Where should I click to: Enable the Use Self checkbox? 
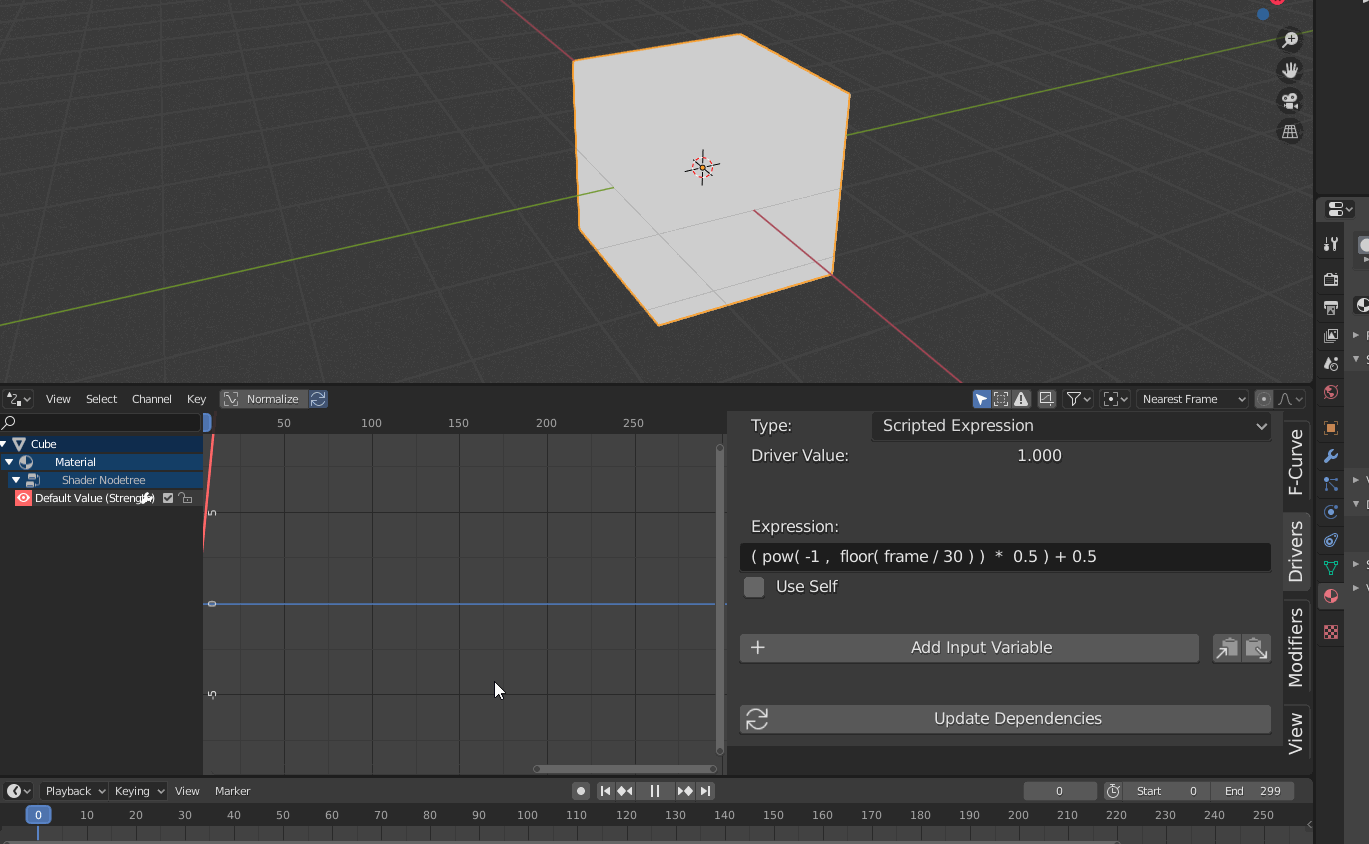[x=753, y=587]
